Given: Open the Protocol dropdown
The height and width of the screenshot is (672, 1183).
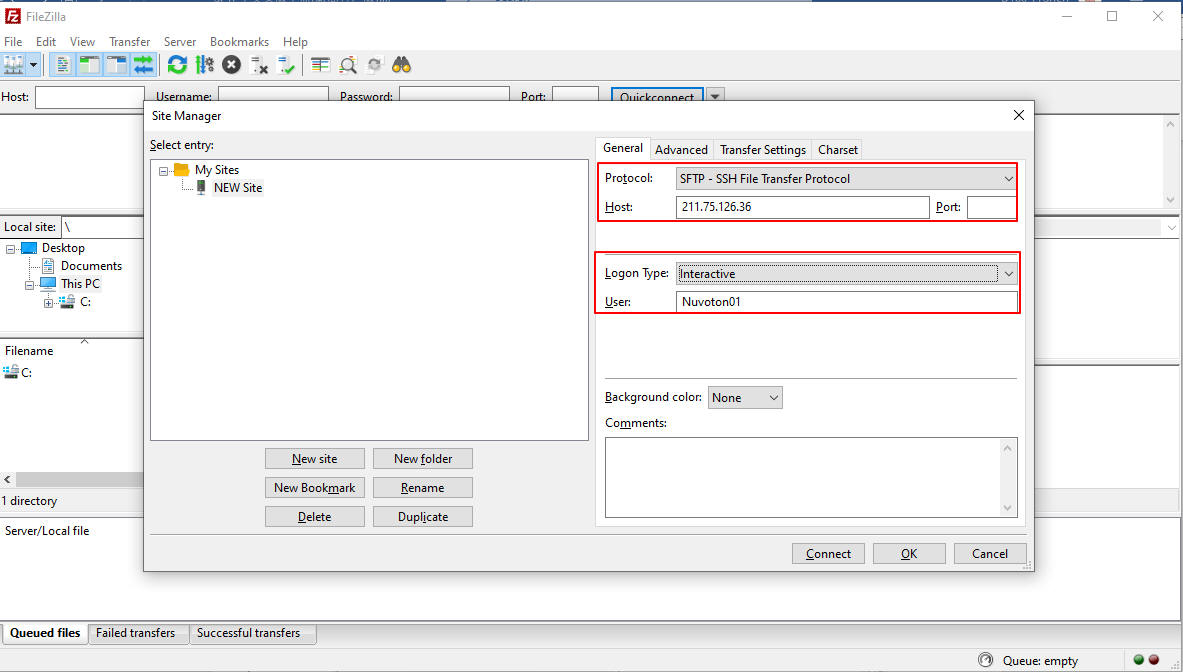Looking at the screenshot, I should [845, 179].
